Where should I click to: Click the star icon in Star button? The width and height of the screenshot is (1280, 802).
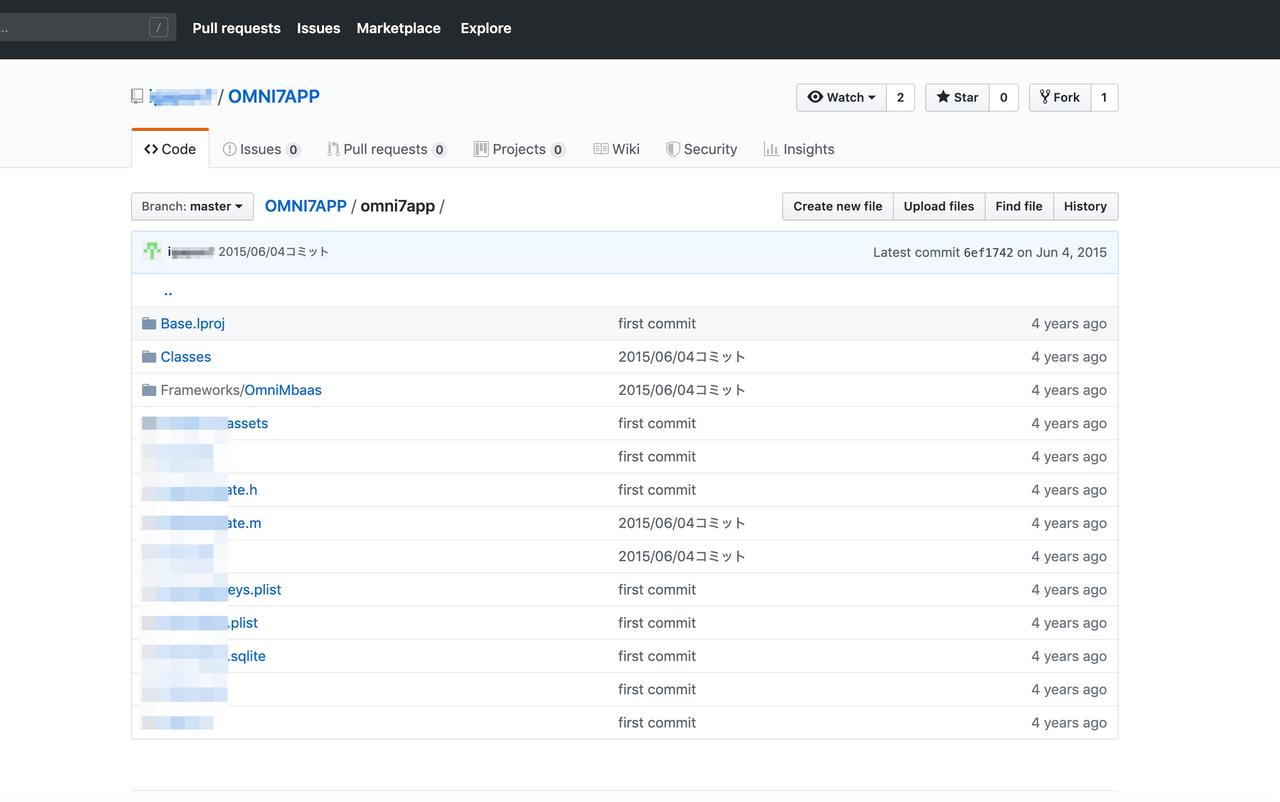coord(943,97)
